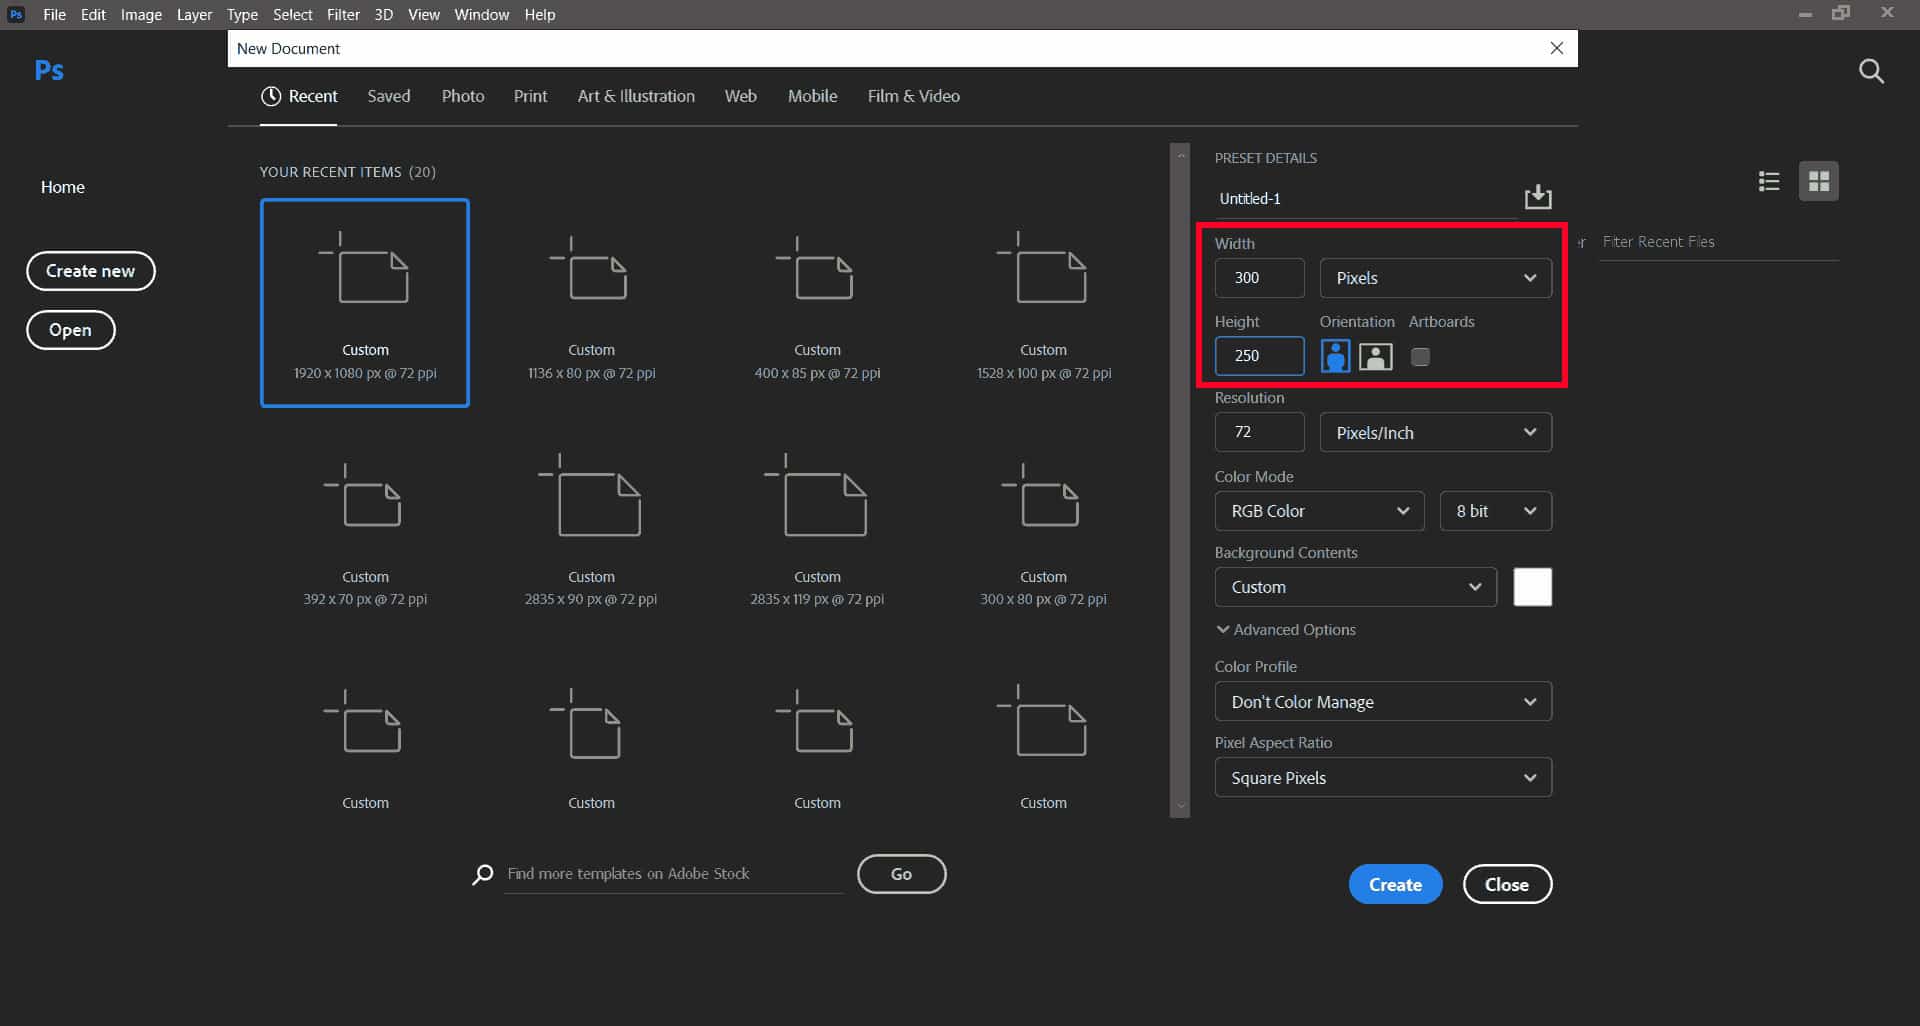1920x1026 pixels.
Task: Open the Layer menu
Action: coord(194,14)
